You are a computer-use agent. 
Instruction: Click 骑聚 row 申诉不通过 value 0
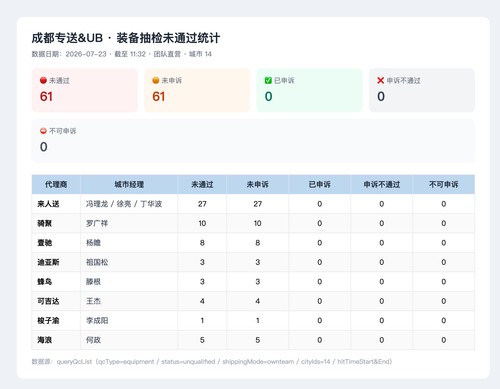coord(382,223)
